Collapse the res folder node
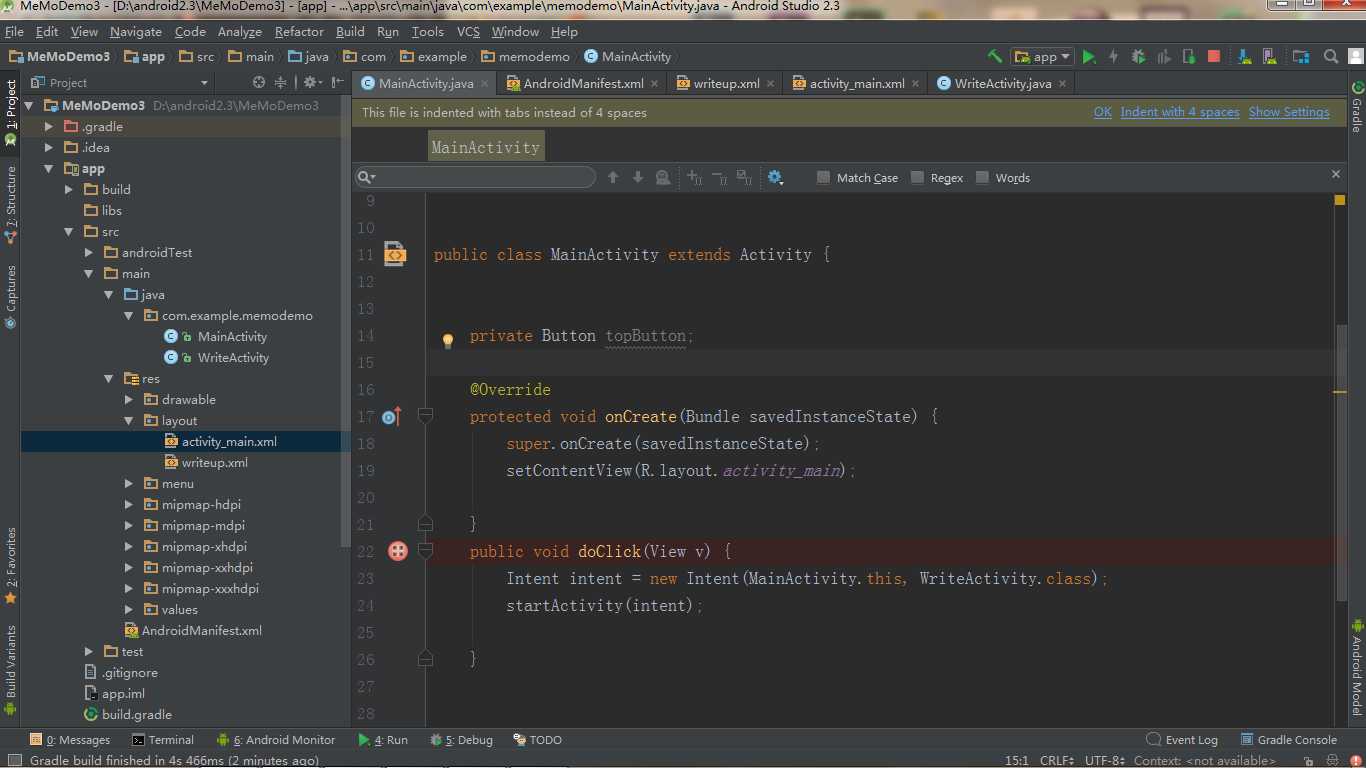 click(109, 378)
